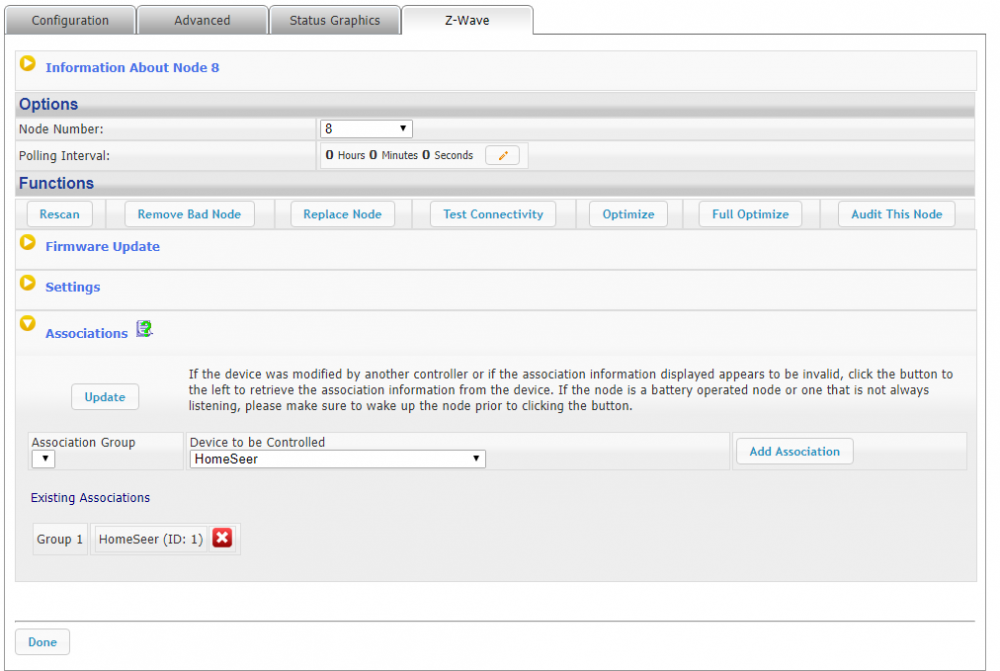Collapse Associations using its arrow icon
Viewport: 1000px width, 671px height.
[28, 324]
